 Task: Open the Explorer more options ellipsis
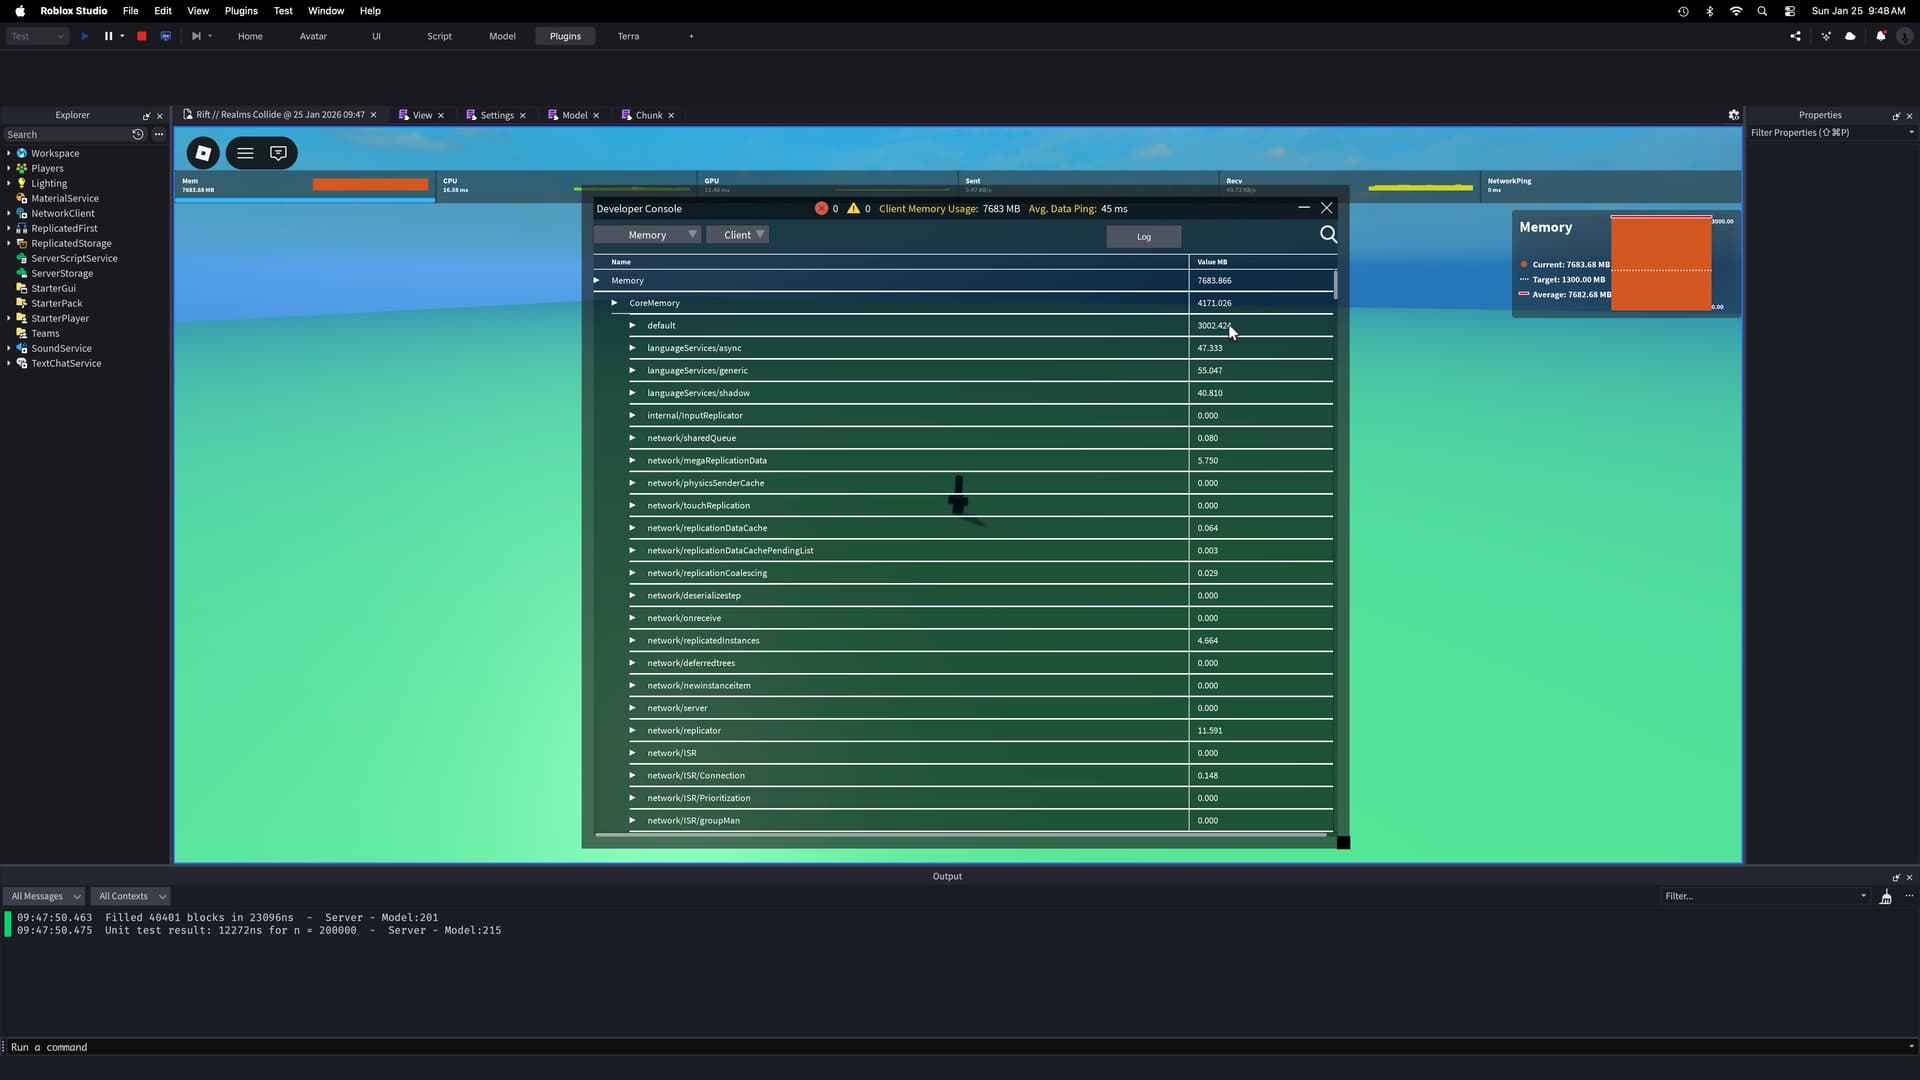point(159,134)
